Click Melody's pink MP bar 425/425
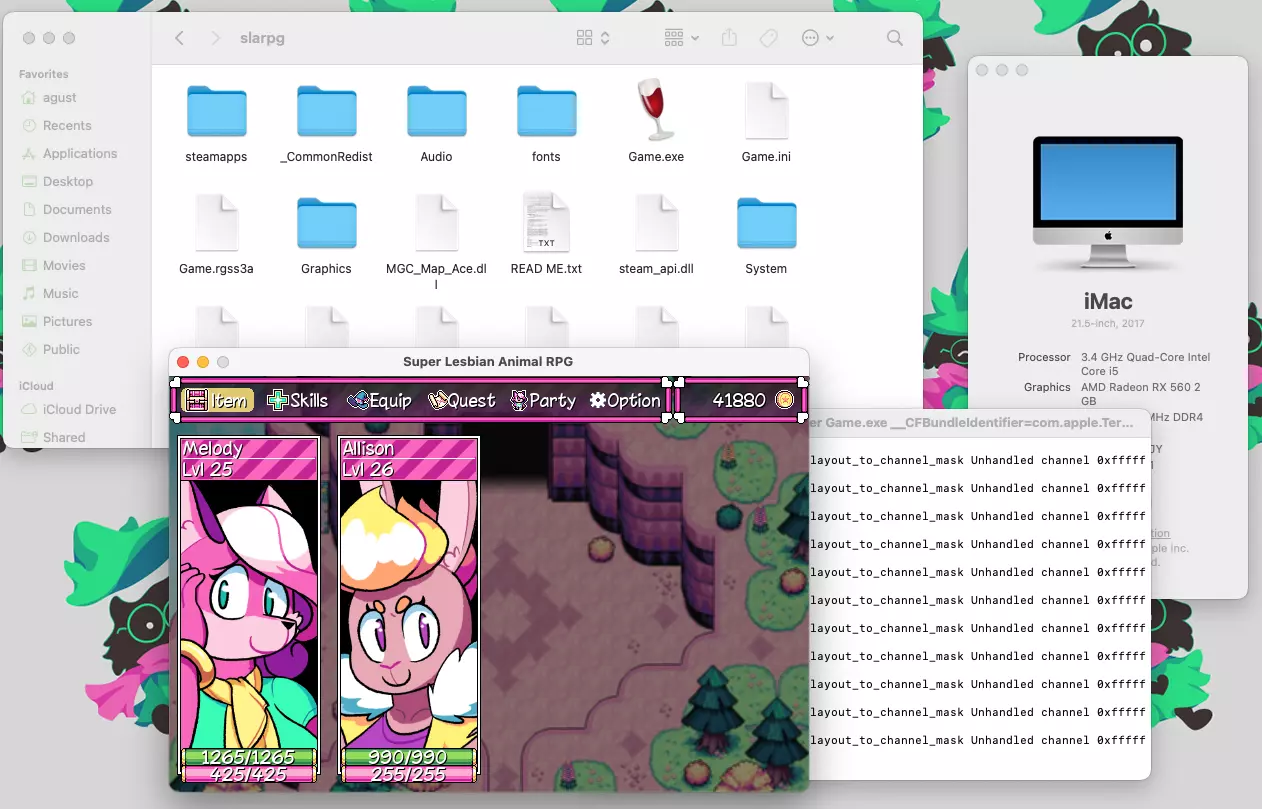This screenshot has height=809, width=1262. [x=249, y=774]
